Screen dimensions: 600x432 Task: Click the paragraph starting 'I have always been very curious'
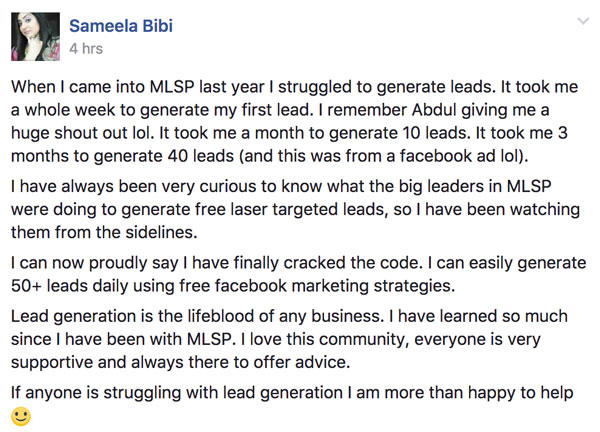pyautogui.click(x=295, y=209)
